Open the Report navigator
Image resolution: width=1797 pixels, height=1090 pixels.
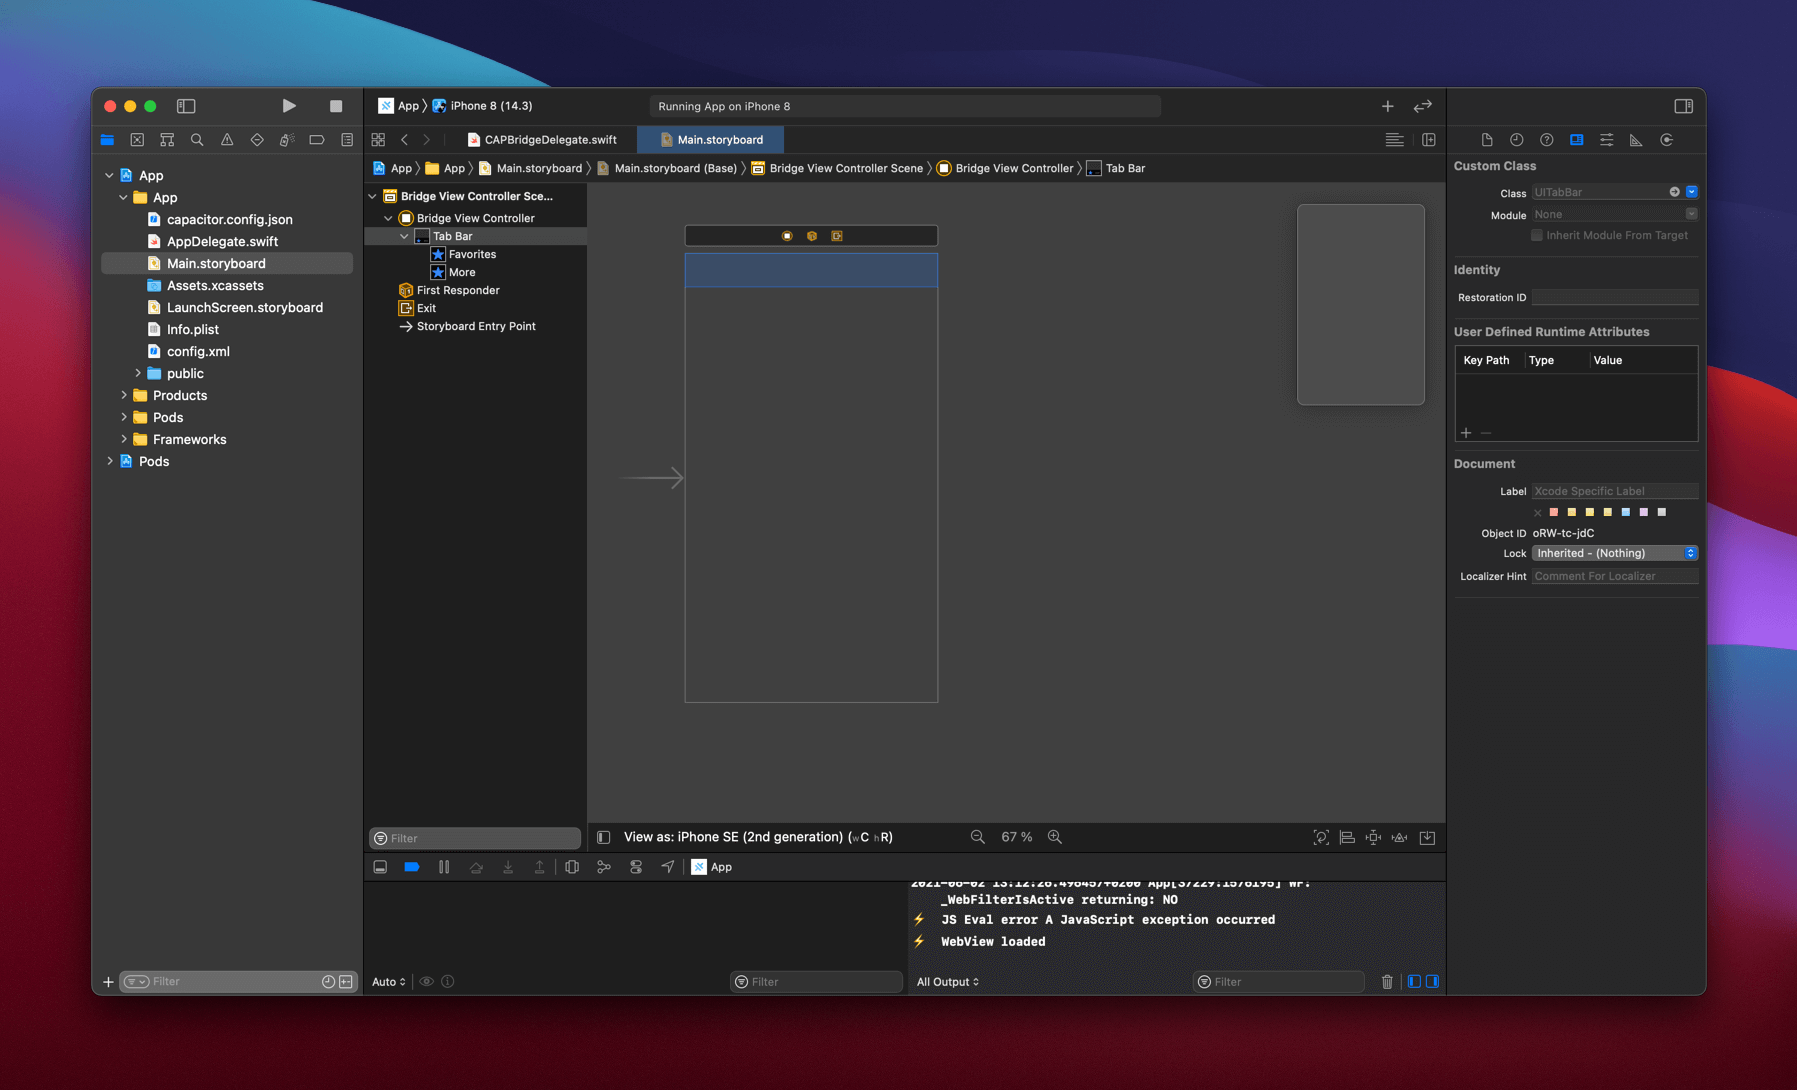click(347, 140)
